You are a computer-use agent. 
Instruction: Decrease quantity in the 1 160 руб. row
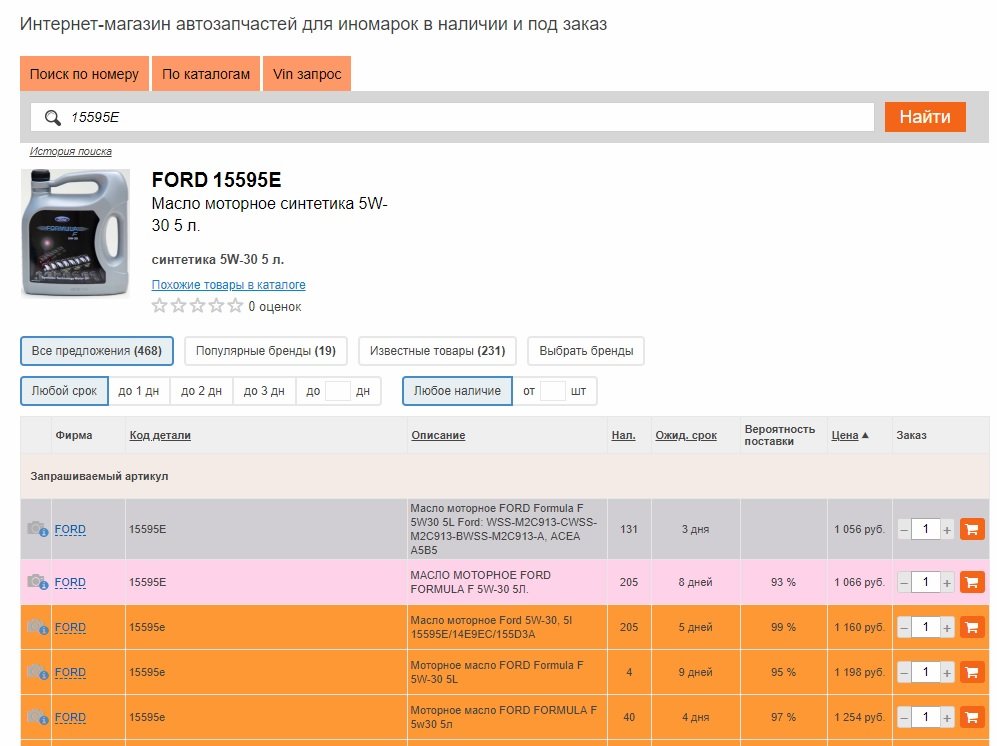tap(904, 628)
